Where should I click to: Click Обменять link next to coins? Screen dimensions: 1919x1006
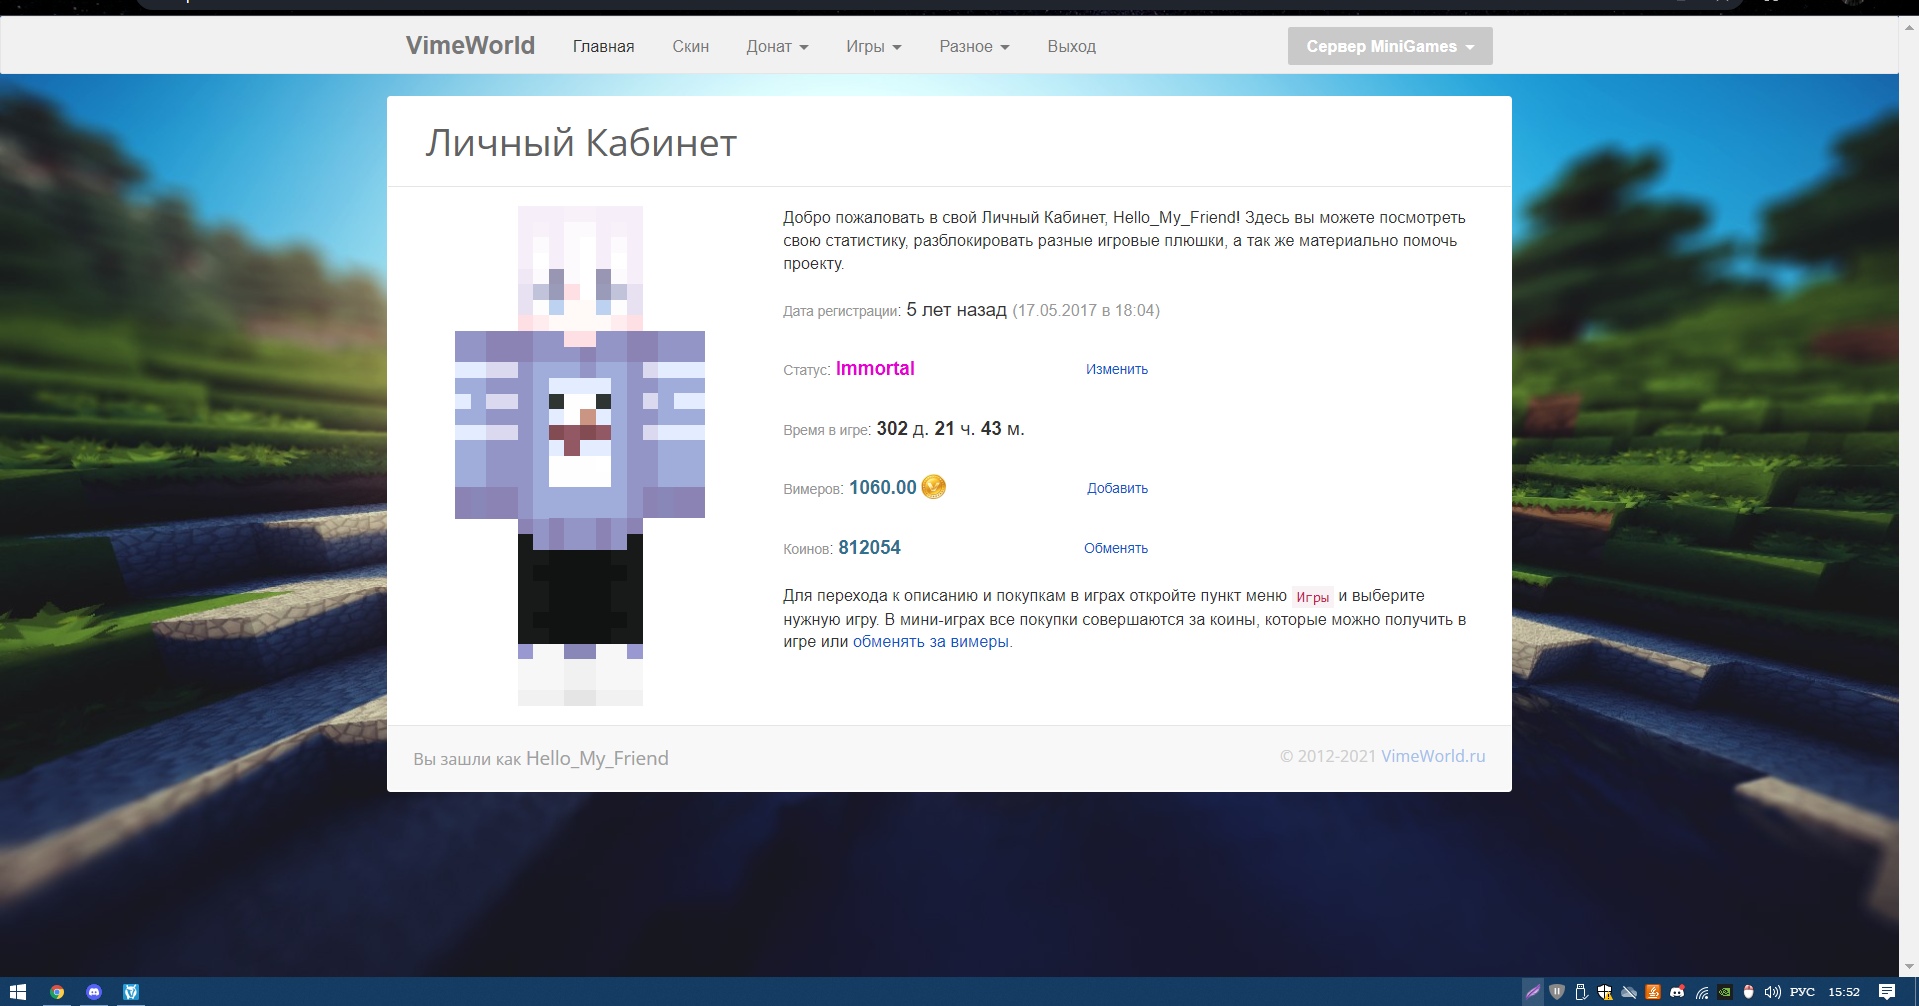pyautogui.click(x=1115, y=548)
